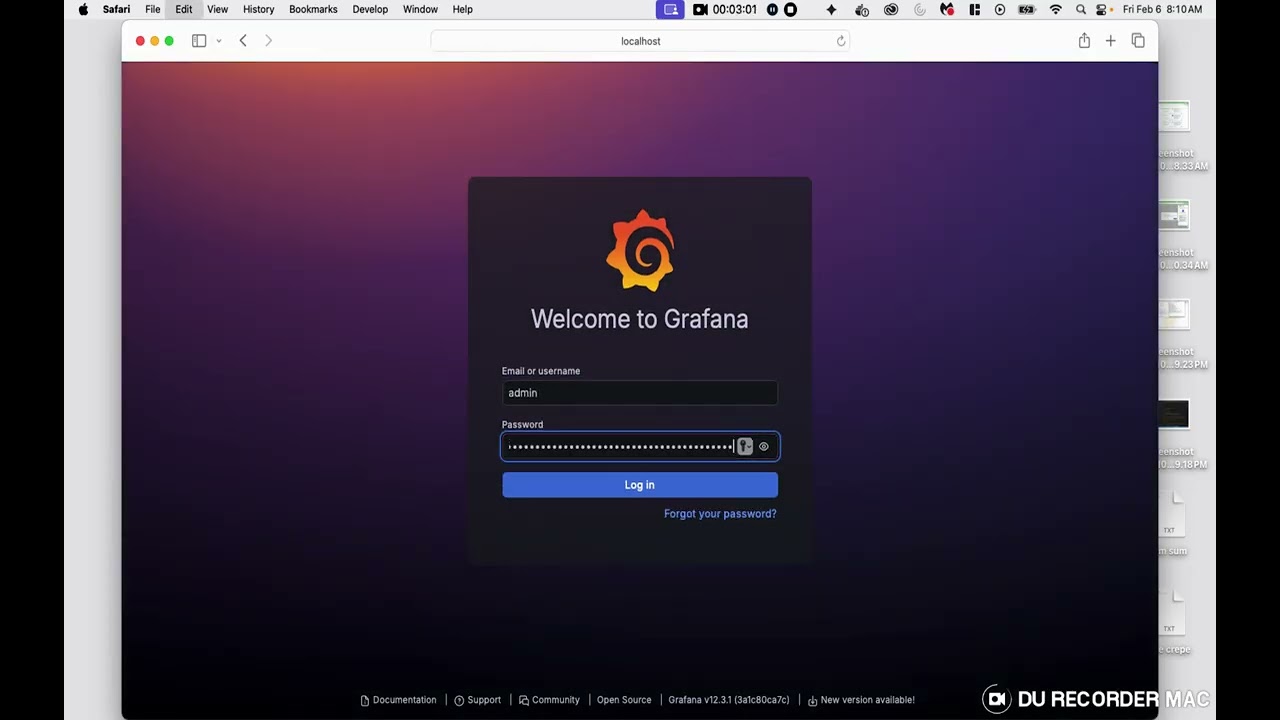1280x720 pixels.
Task: Open the Community footer link
Action: tap(549, 700)
